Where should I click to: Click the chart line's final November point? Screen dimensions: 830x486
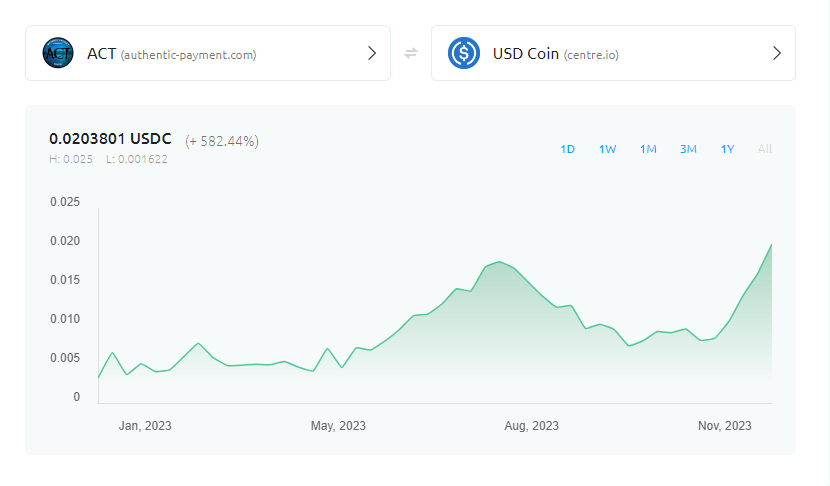click(x=771, y=245)
